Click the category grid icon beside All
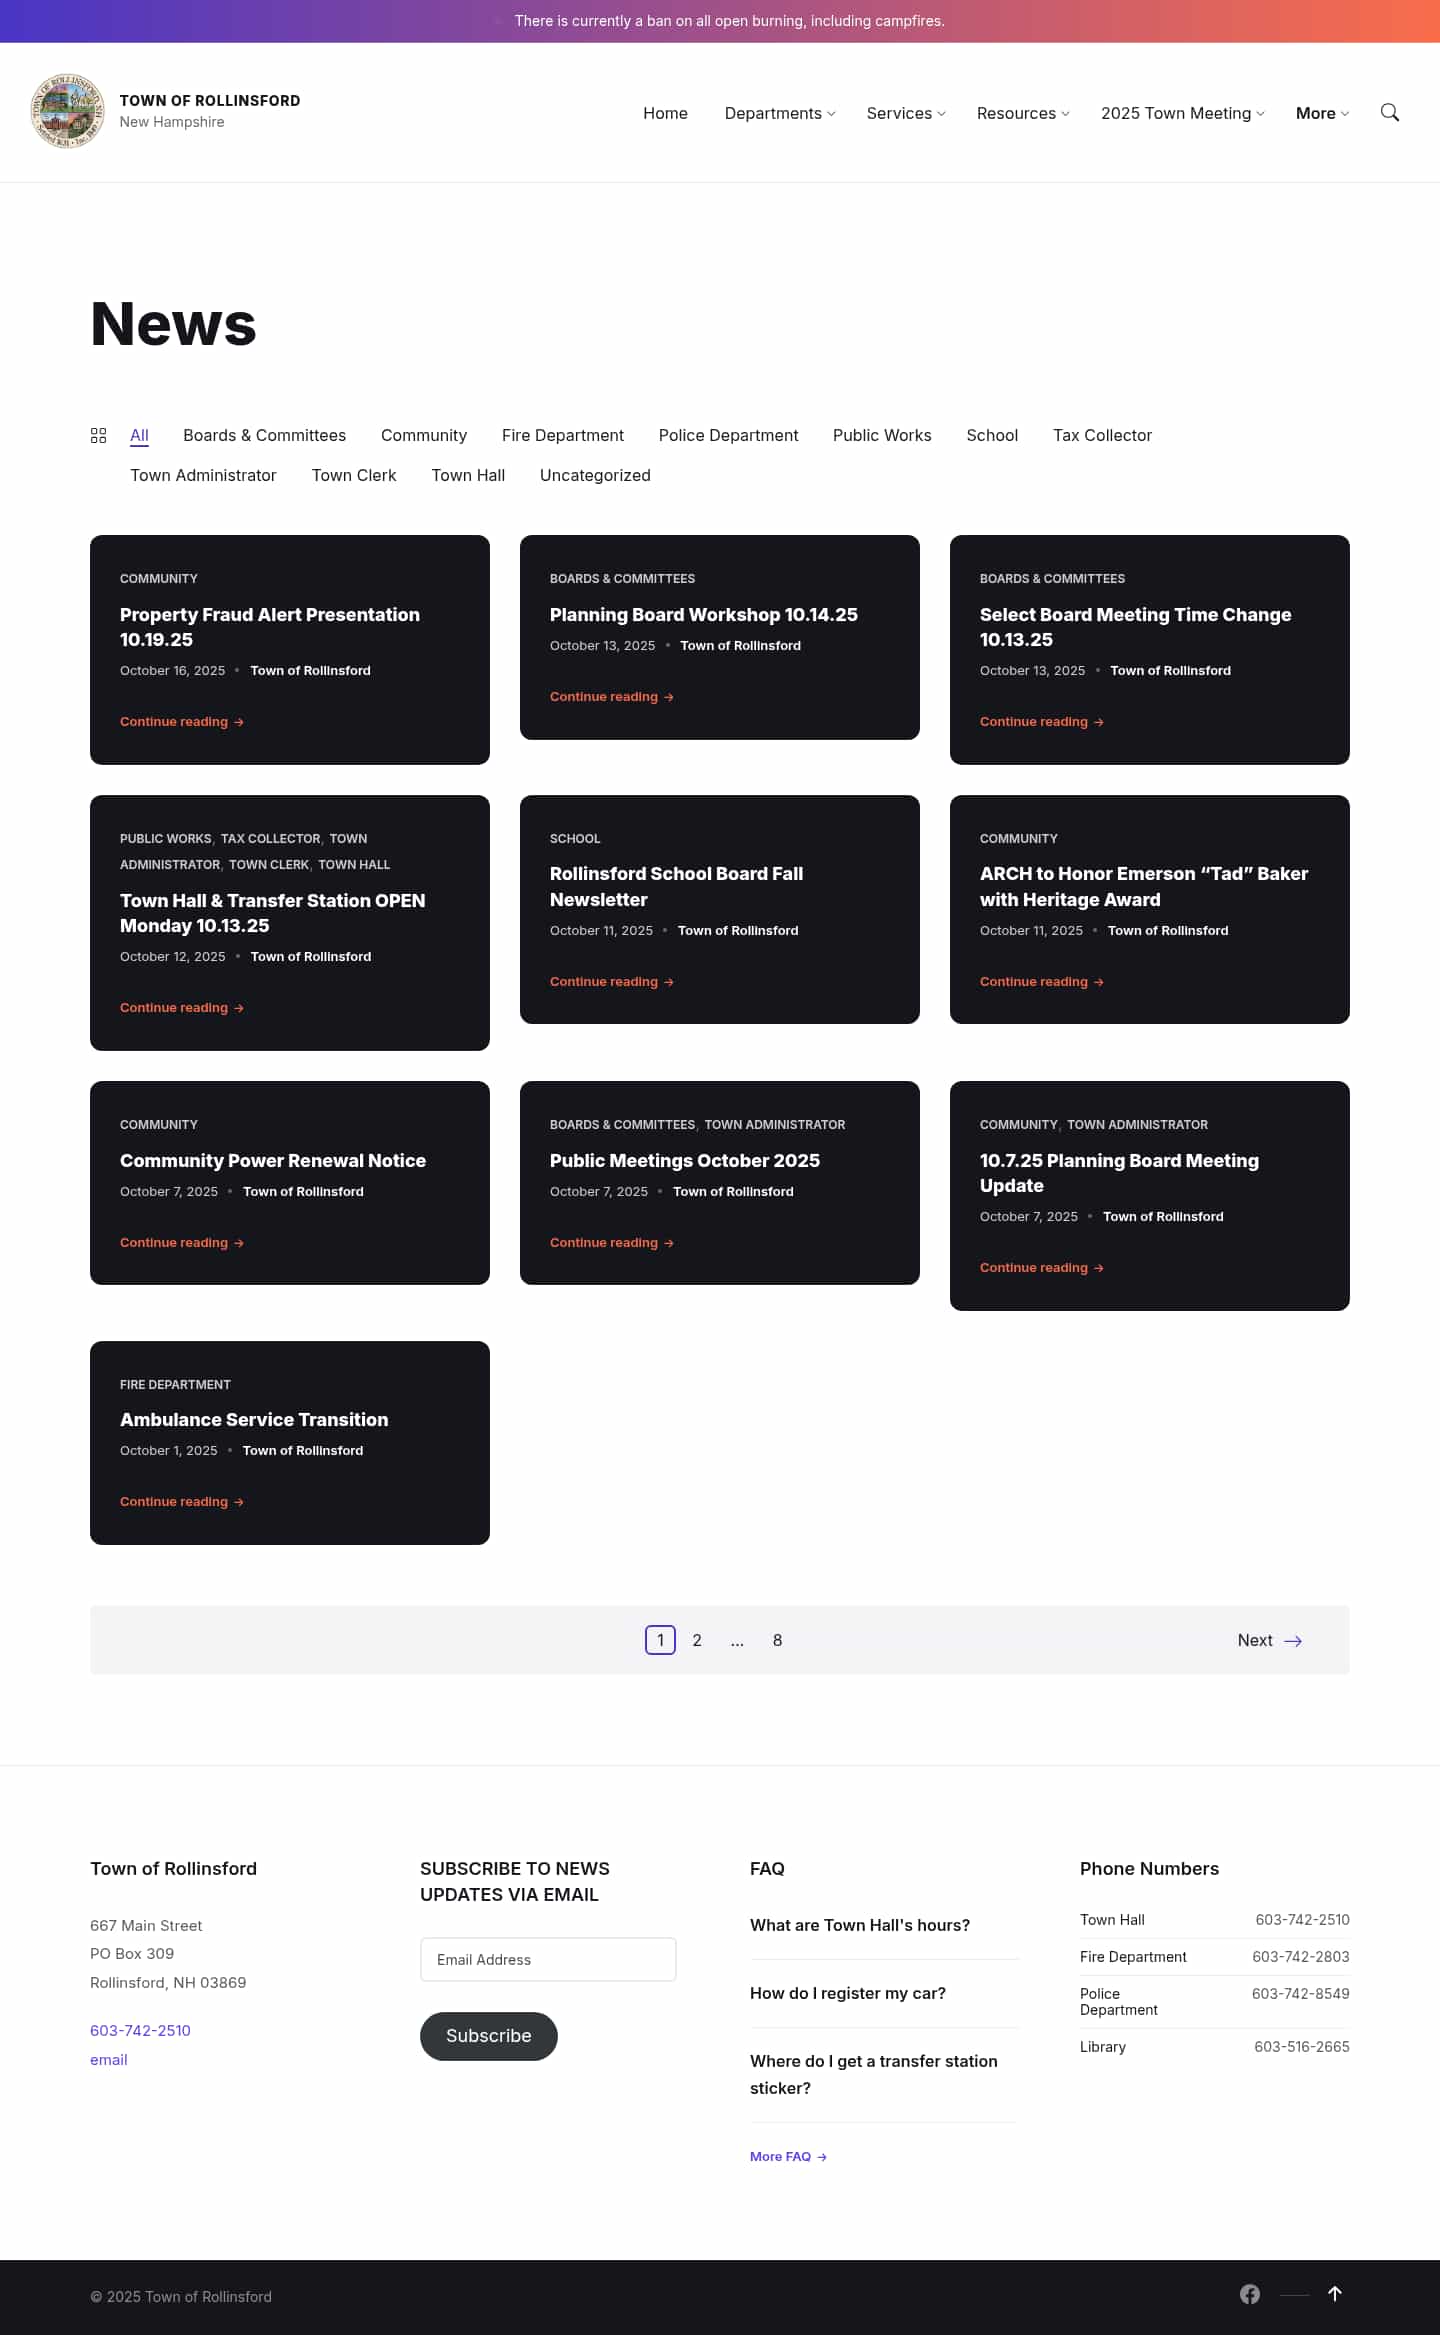 tap(98, 435)
